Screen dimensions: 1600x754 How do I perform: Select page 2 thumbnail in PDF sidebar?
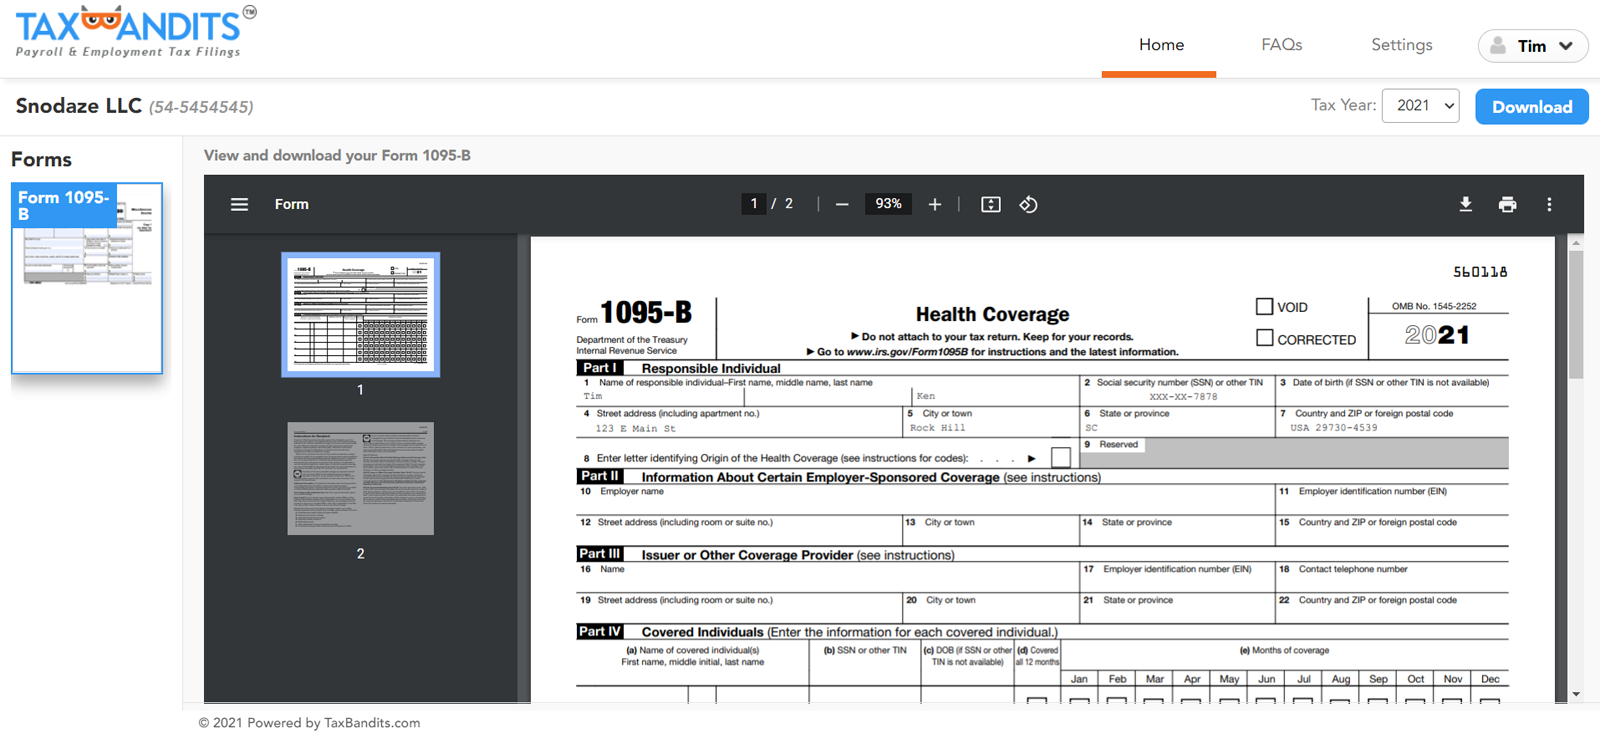point(360,478)
